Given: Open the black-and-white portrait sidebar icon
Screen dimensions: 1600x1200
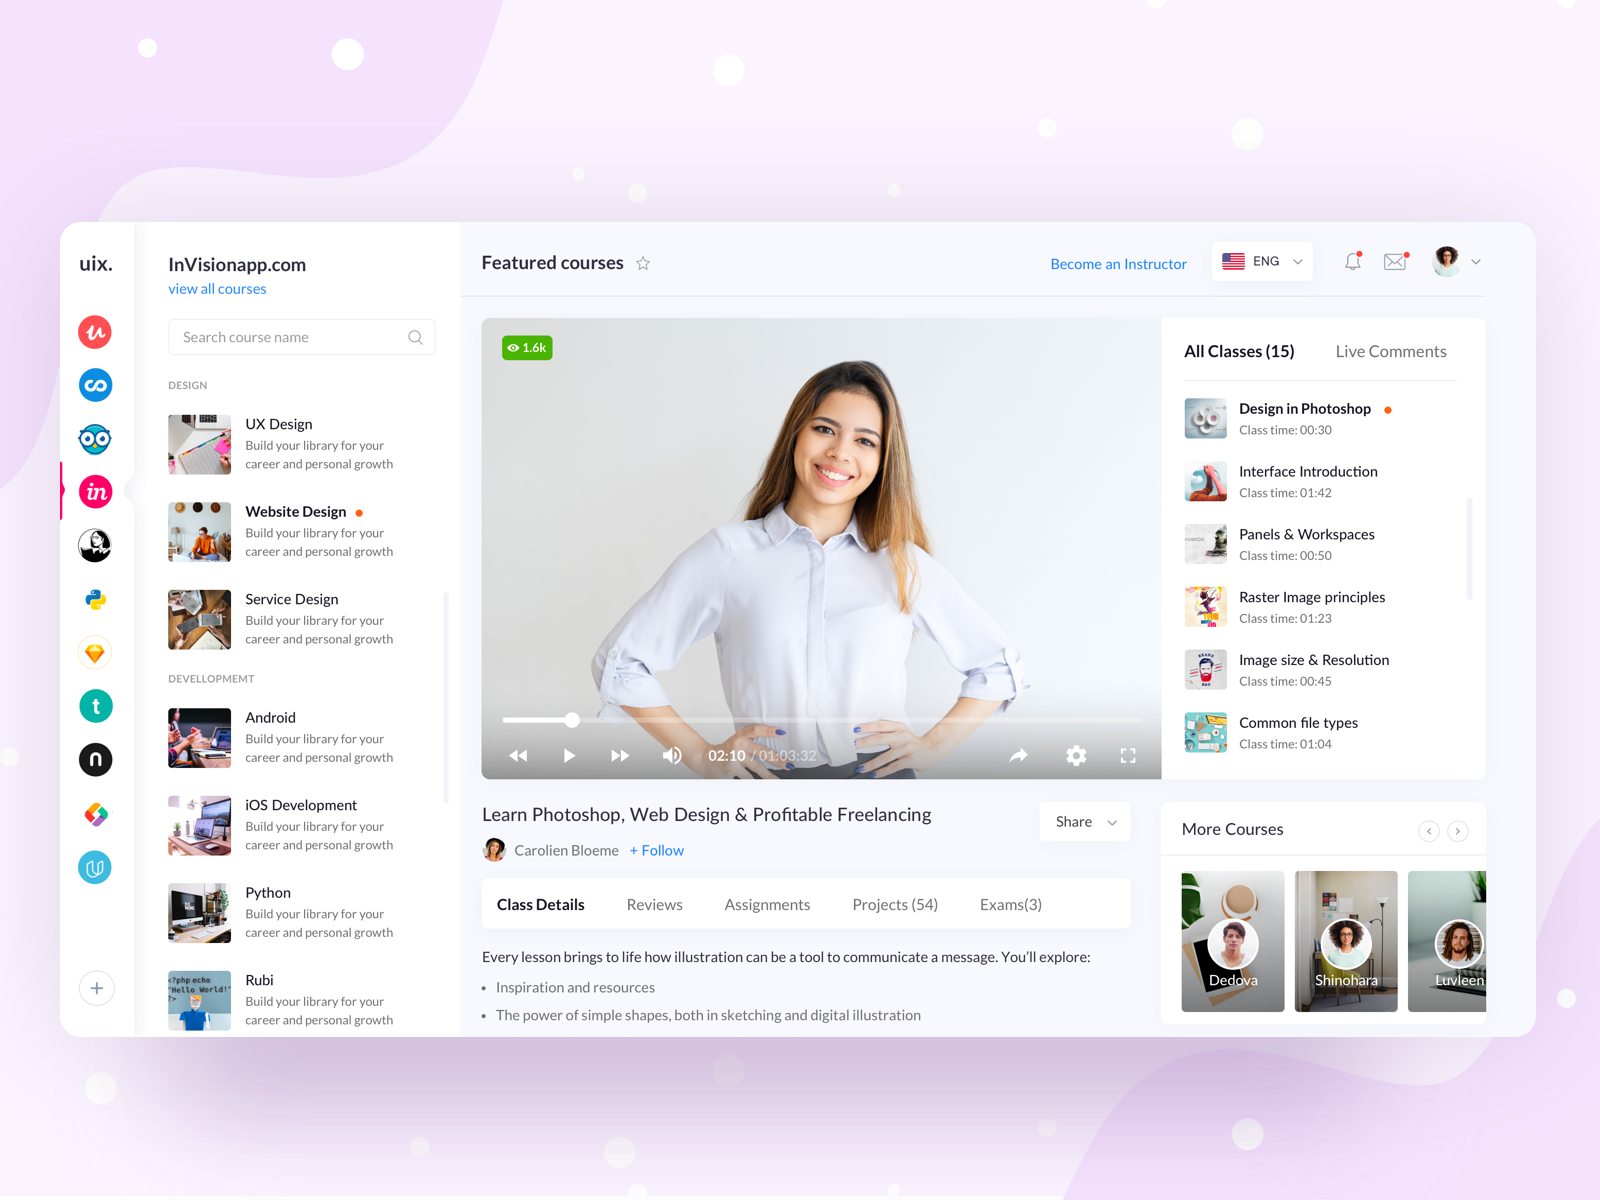Looking at the screenshot, I should pos(95,545).
